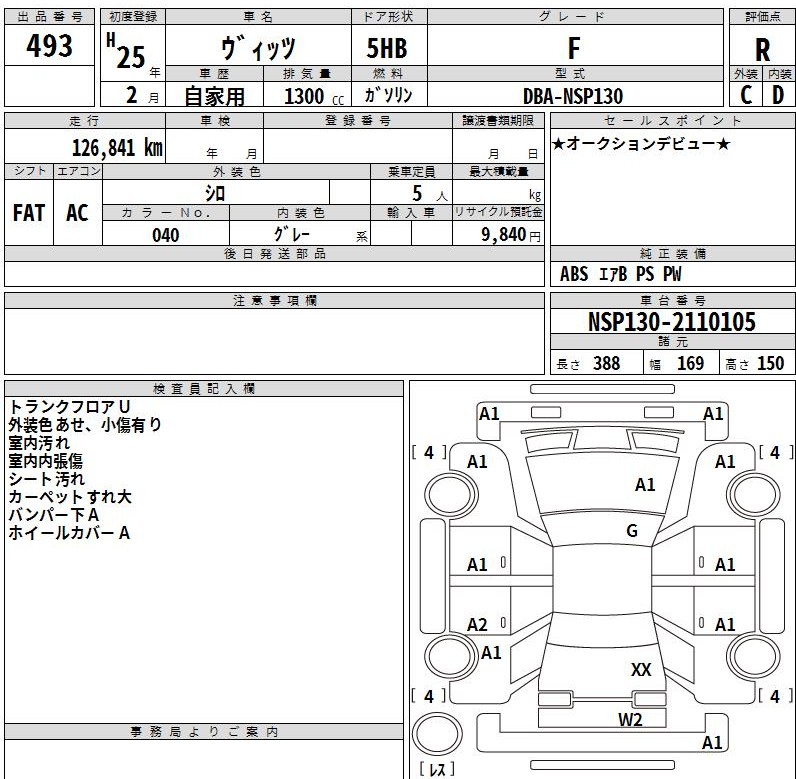
Task: Select the evaluation score R
Action: [762, 50]
